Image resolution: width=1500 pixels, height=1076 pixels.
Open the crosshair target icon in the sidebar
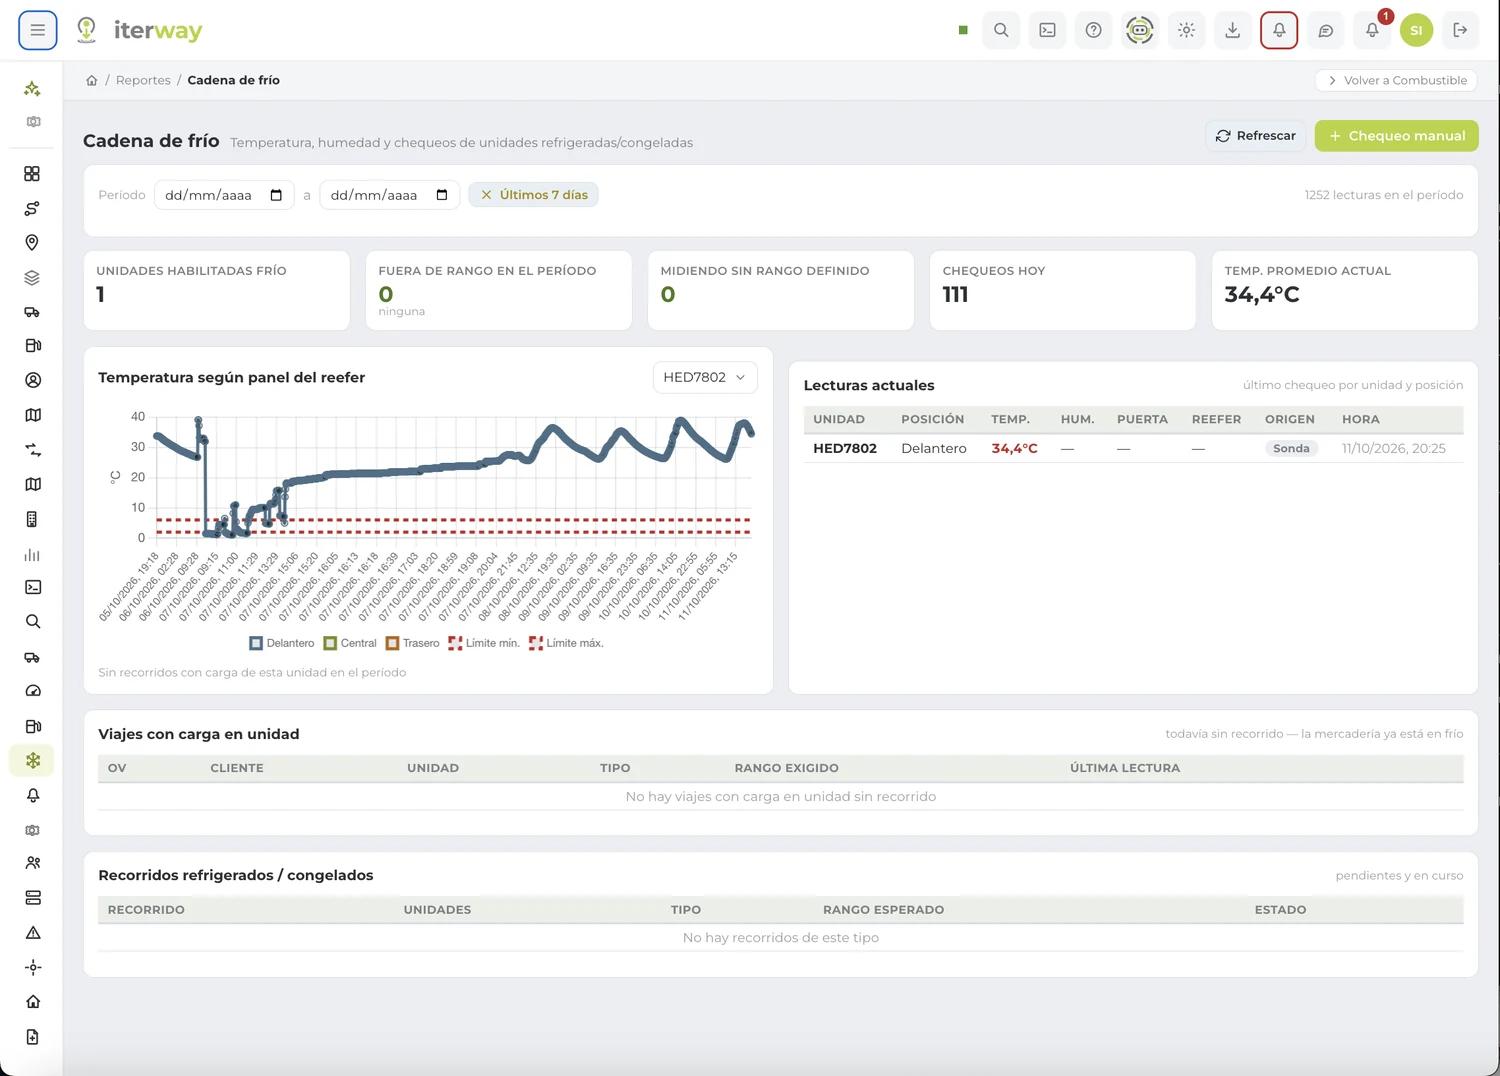pyautogui.click(x=33, y=967)
